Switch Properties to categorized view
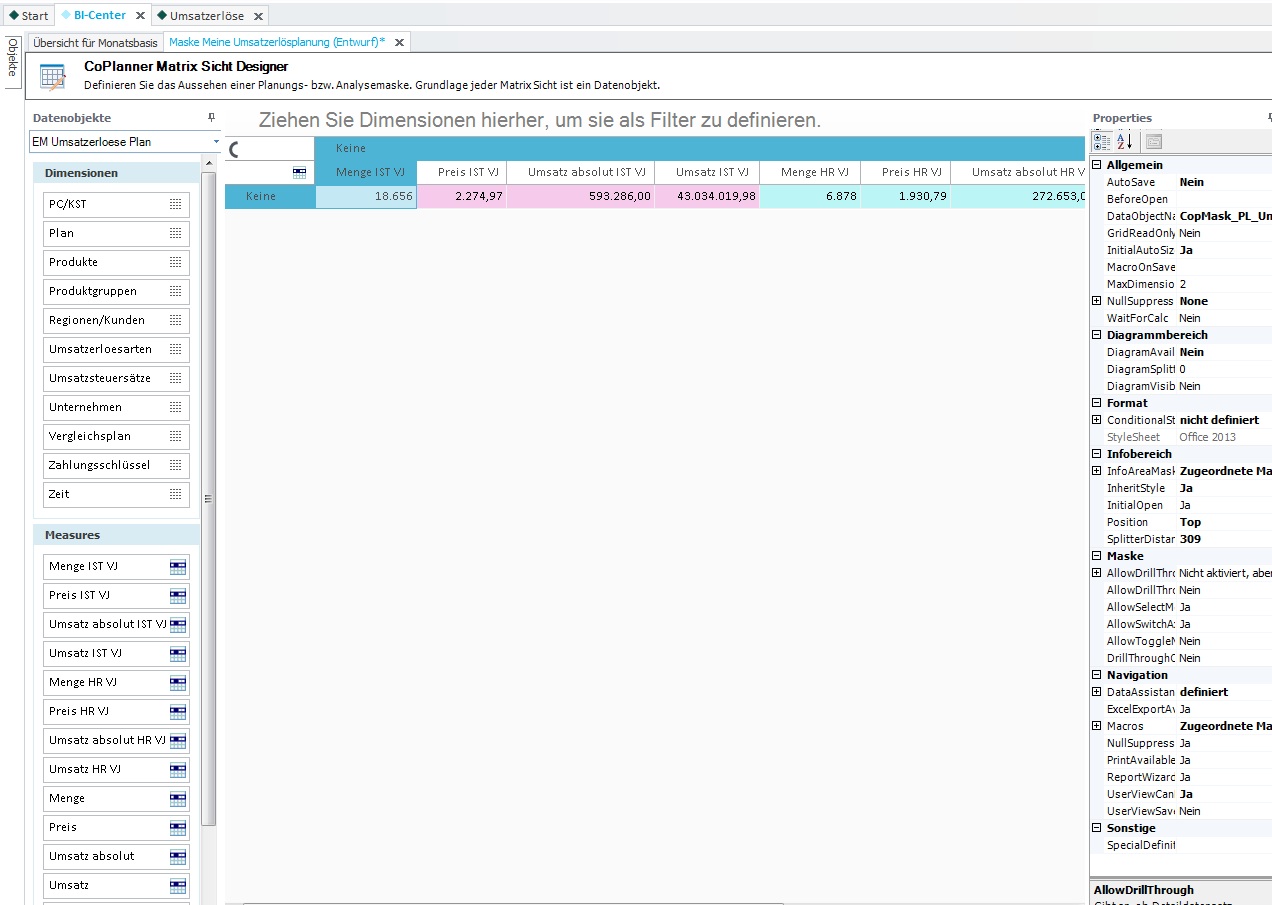1272x905 pixels. (1101, 141)
